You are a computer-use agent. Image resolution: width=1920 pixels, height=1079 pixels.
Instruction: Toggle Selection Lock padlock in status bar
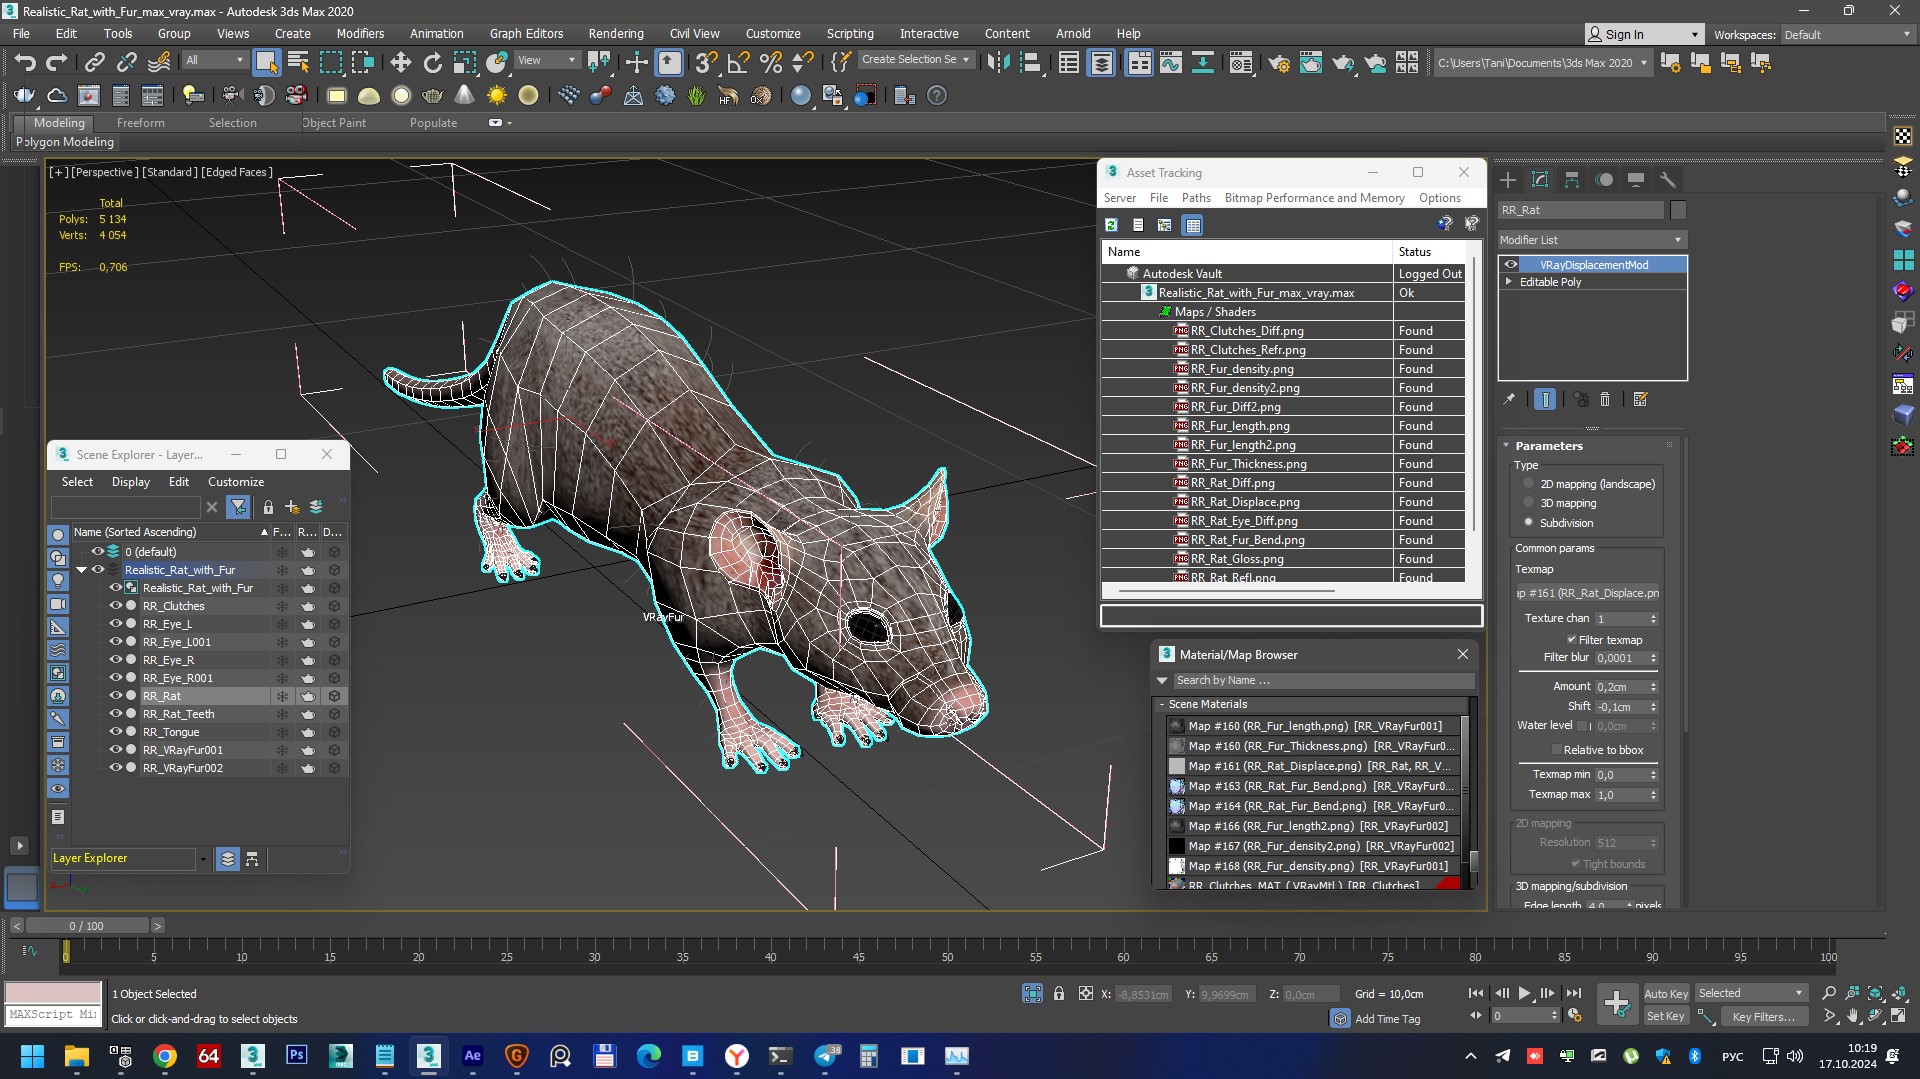pos(1059,993)
